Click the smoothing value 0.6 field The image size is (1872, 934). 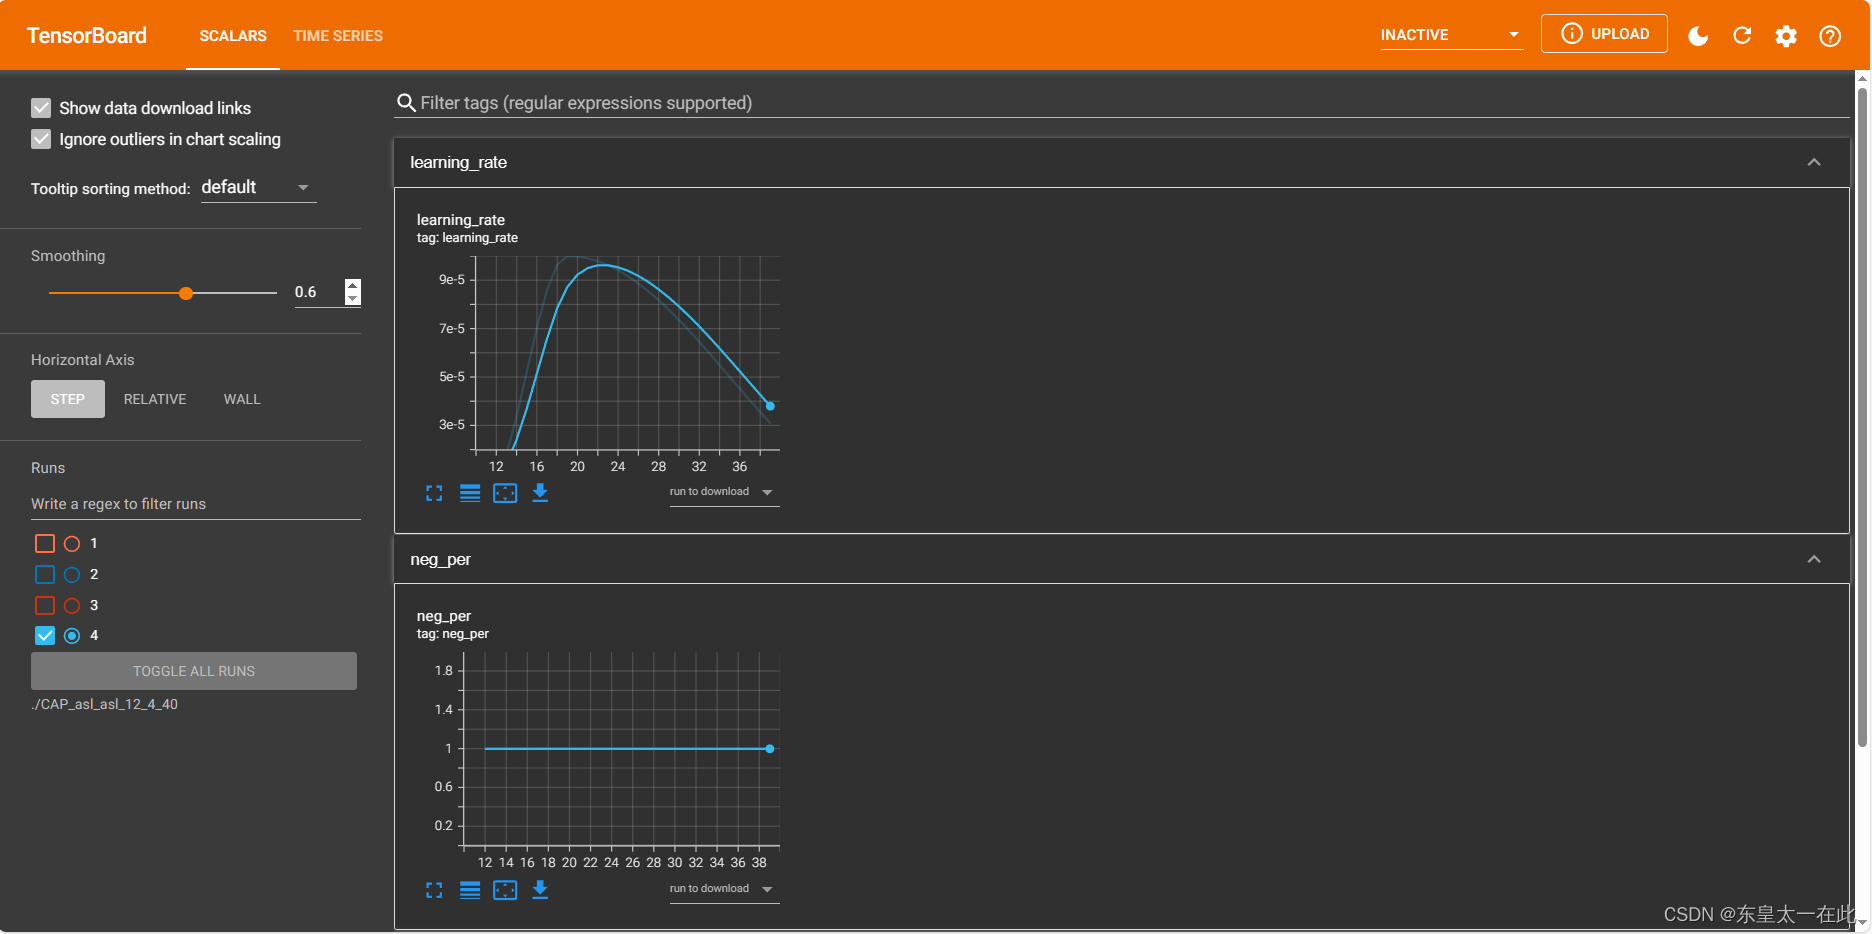pyautogui.click(x=318, y=292)
